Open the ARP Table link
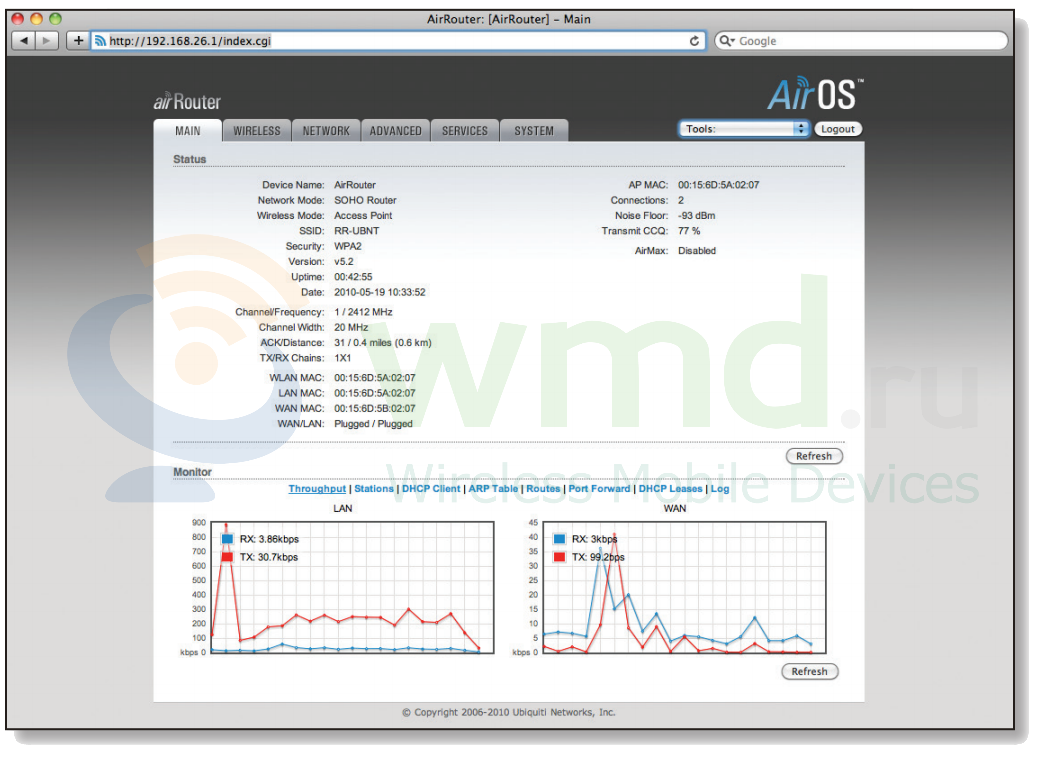 click(493, 488)
